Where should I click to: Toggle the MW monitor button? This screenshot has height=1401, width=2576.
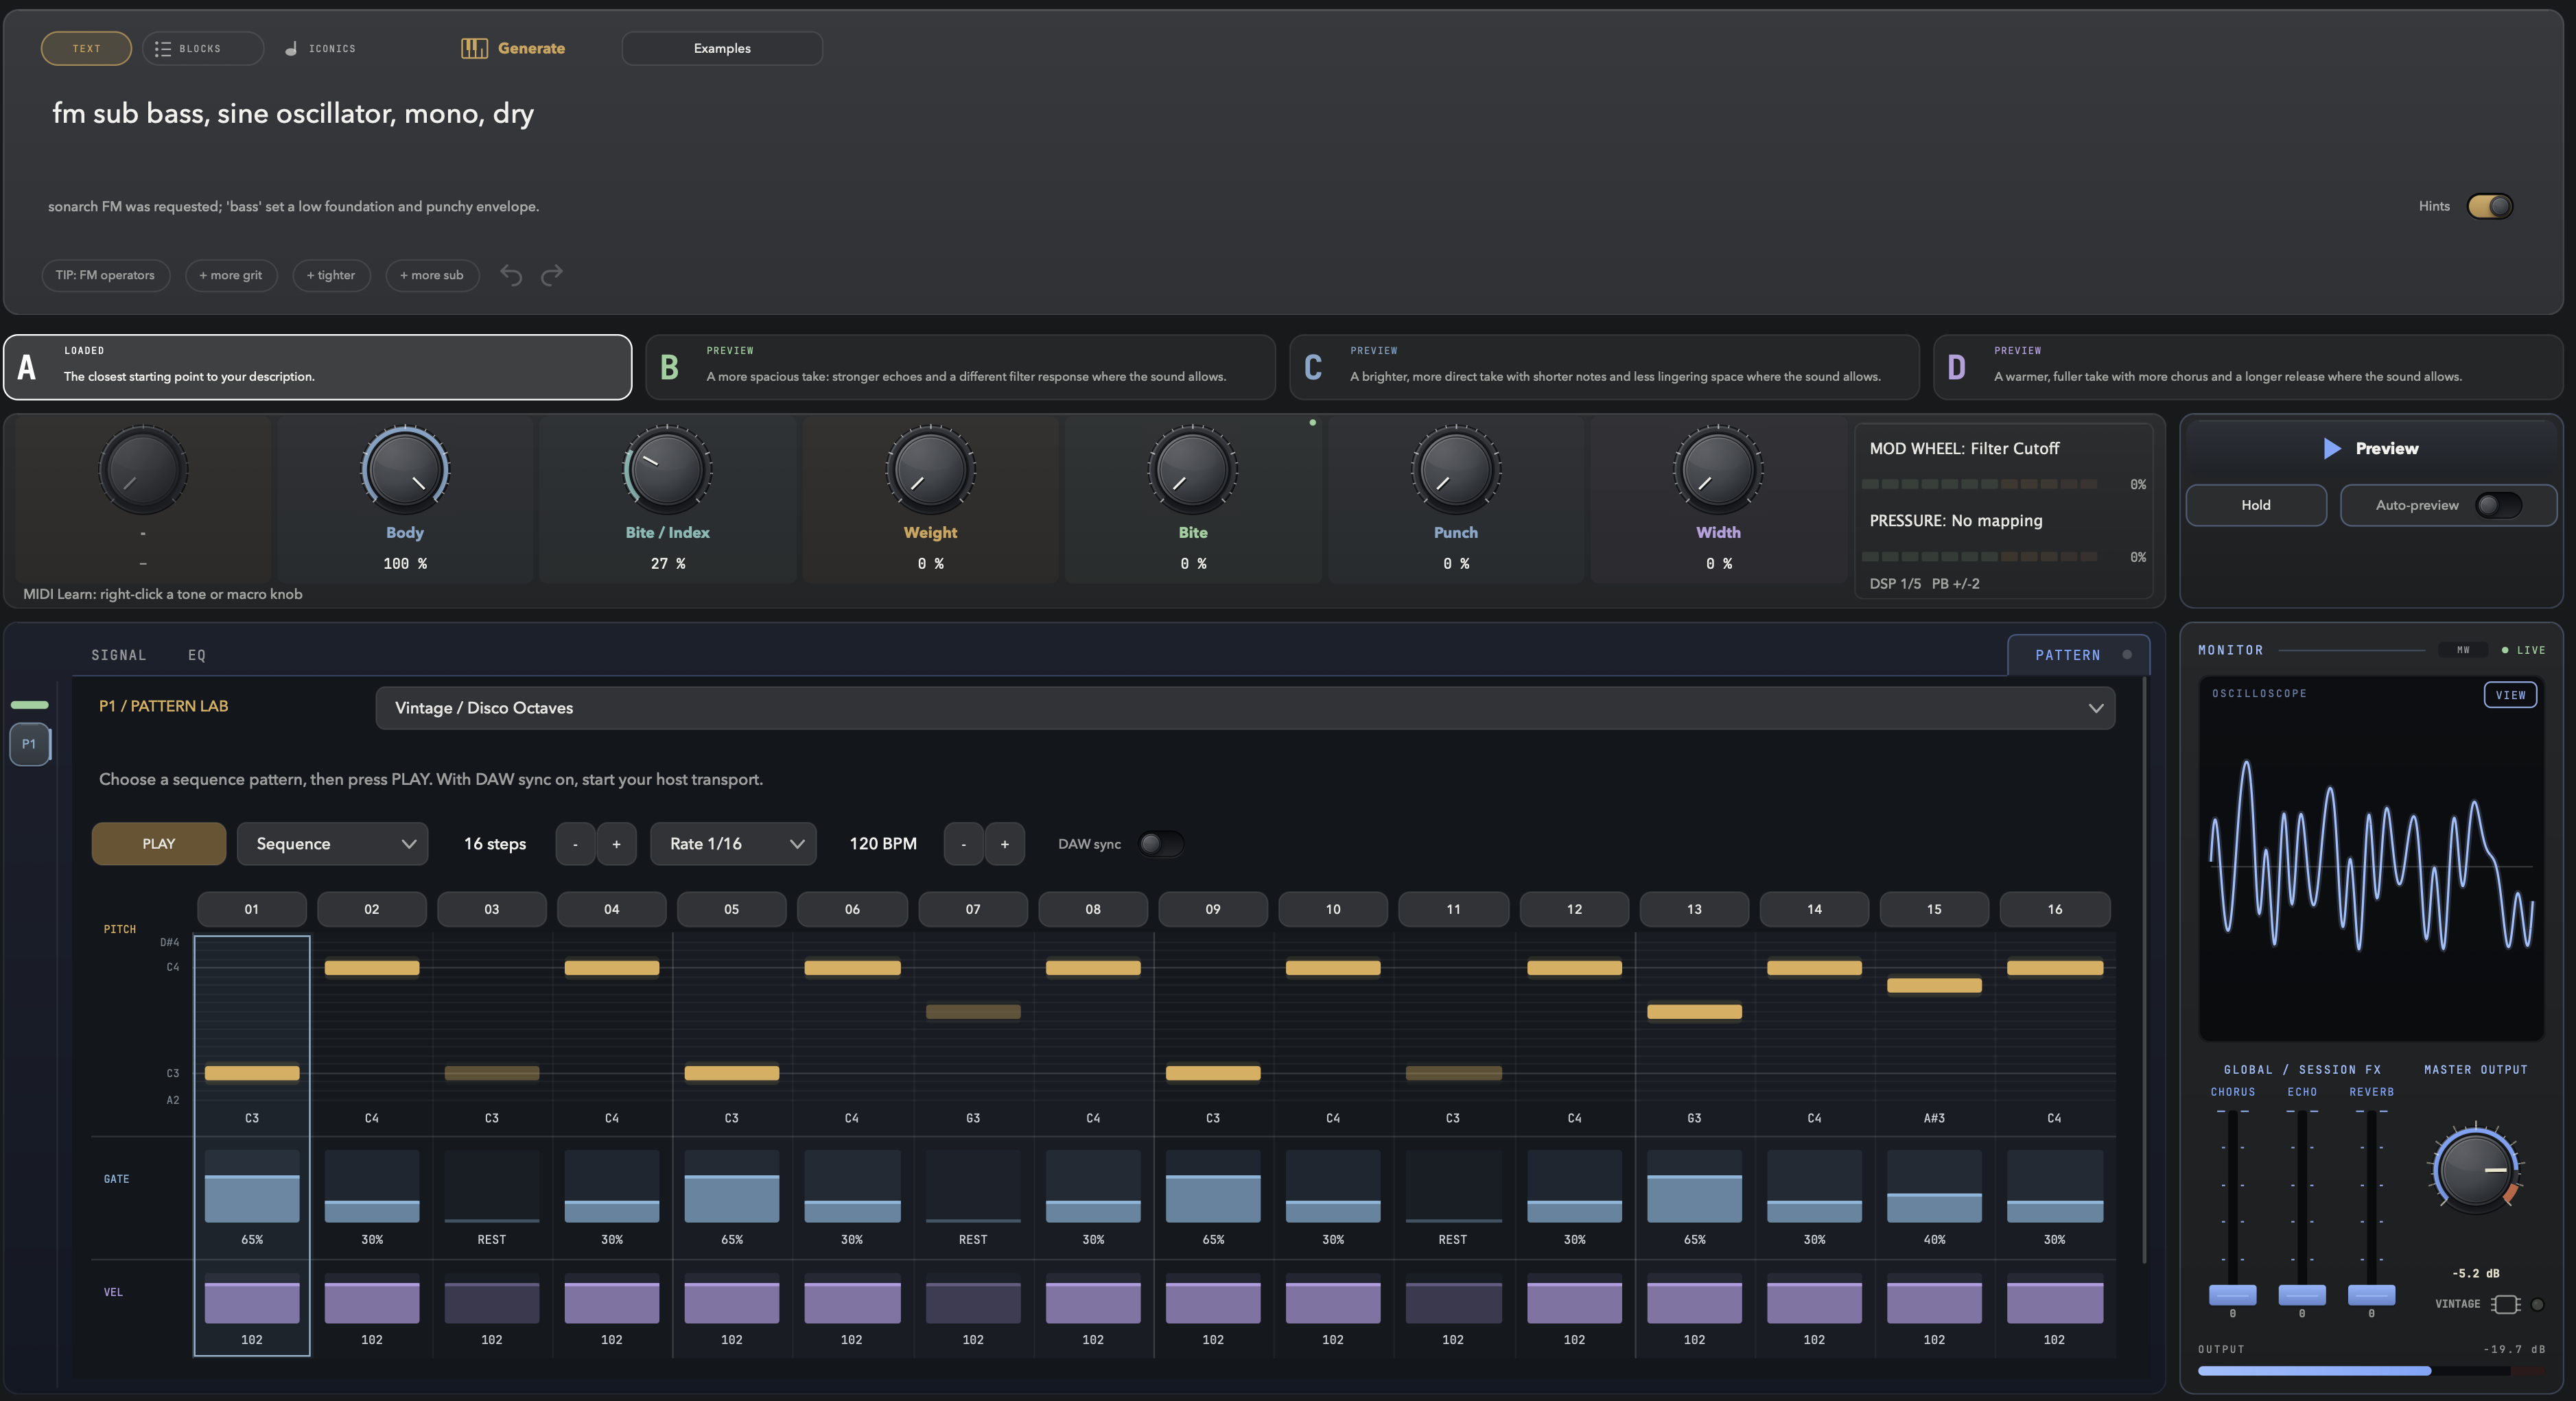(2463, 650)
